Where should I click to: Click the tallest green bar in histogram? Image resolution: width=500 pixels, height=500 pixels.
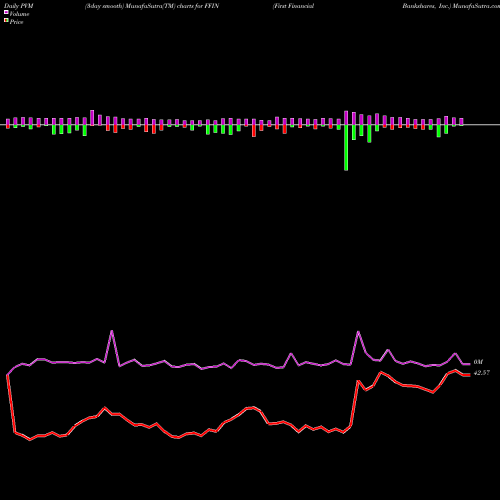pos(346,148)
